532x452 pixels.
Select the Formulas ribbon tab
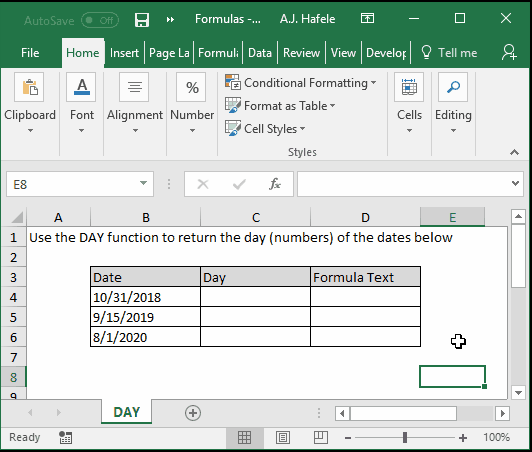point(218,53)
